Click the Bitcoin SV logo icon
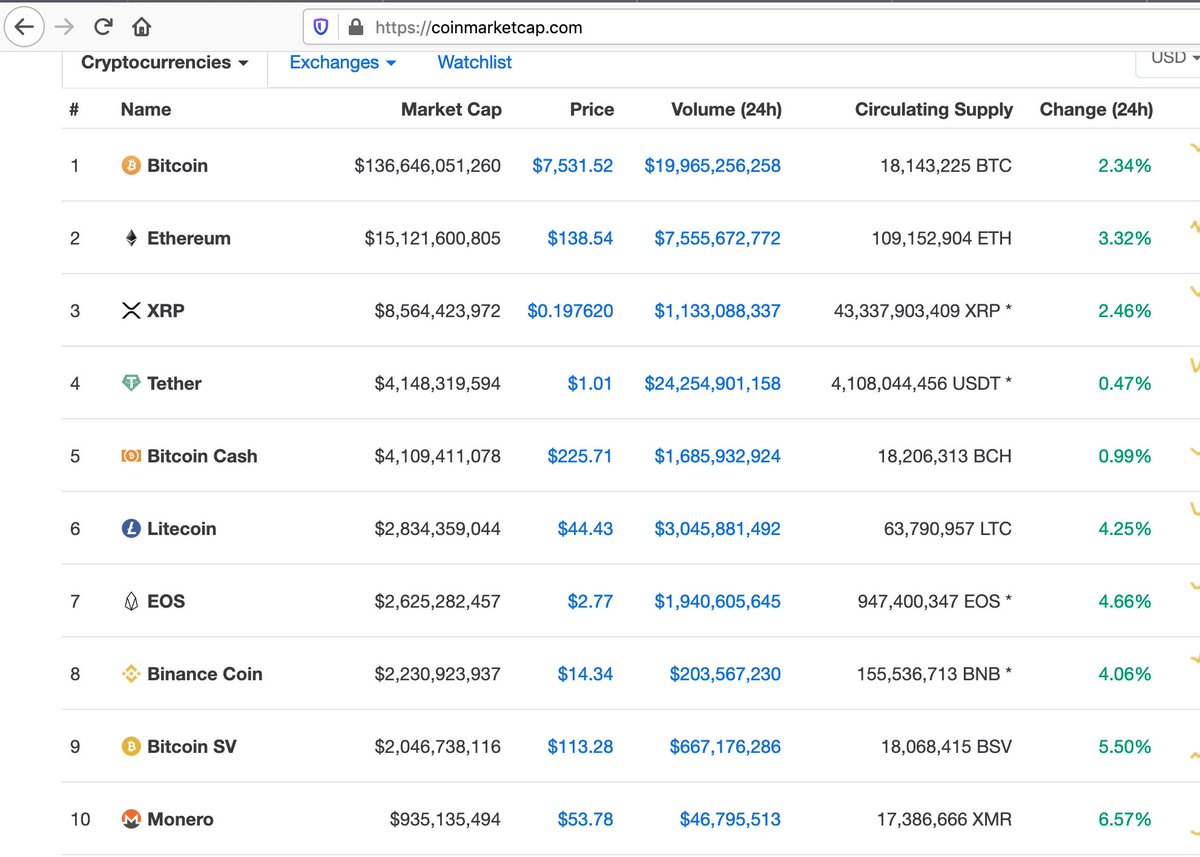 click(131, 746)
